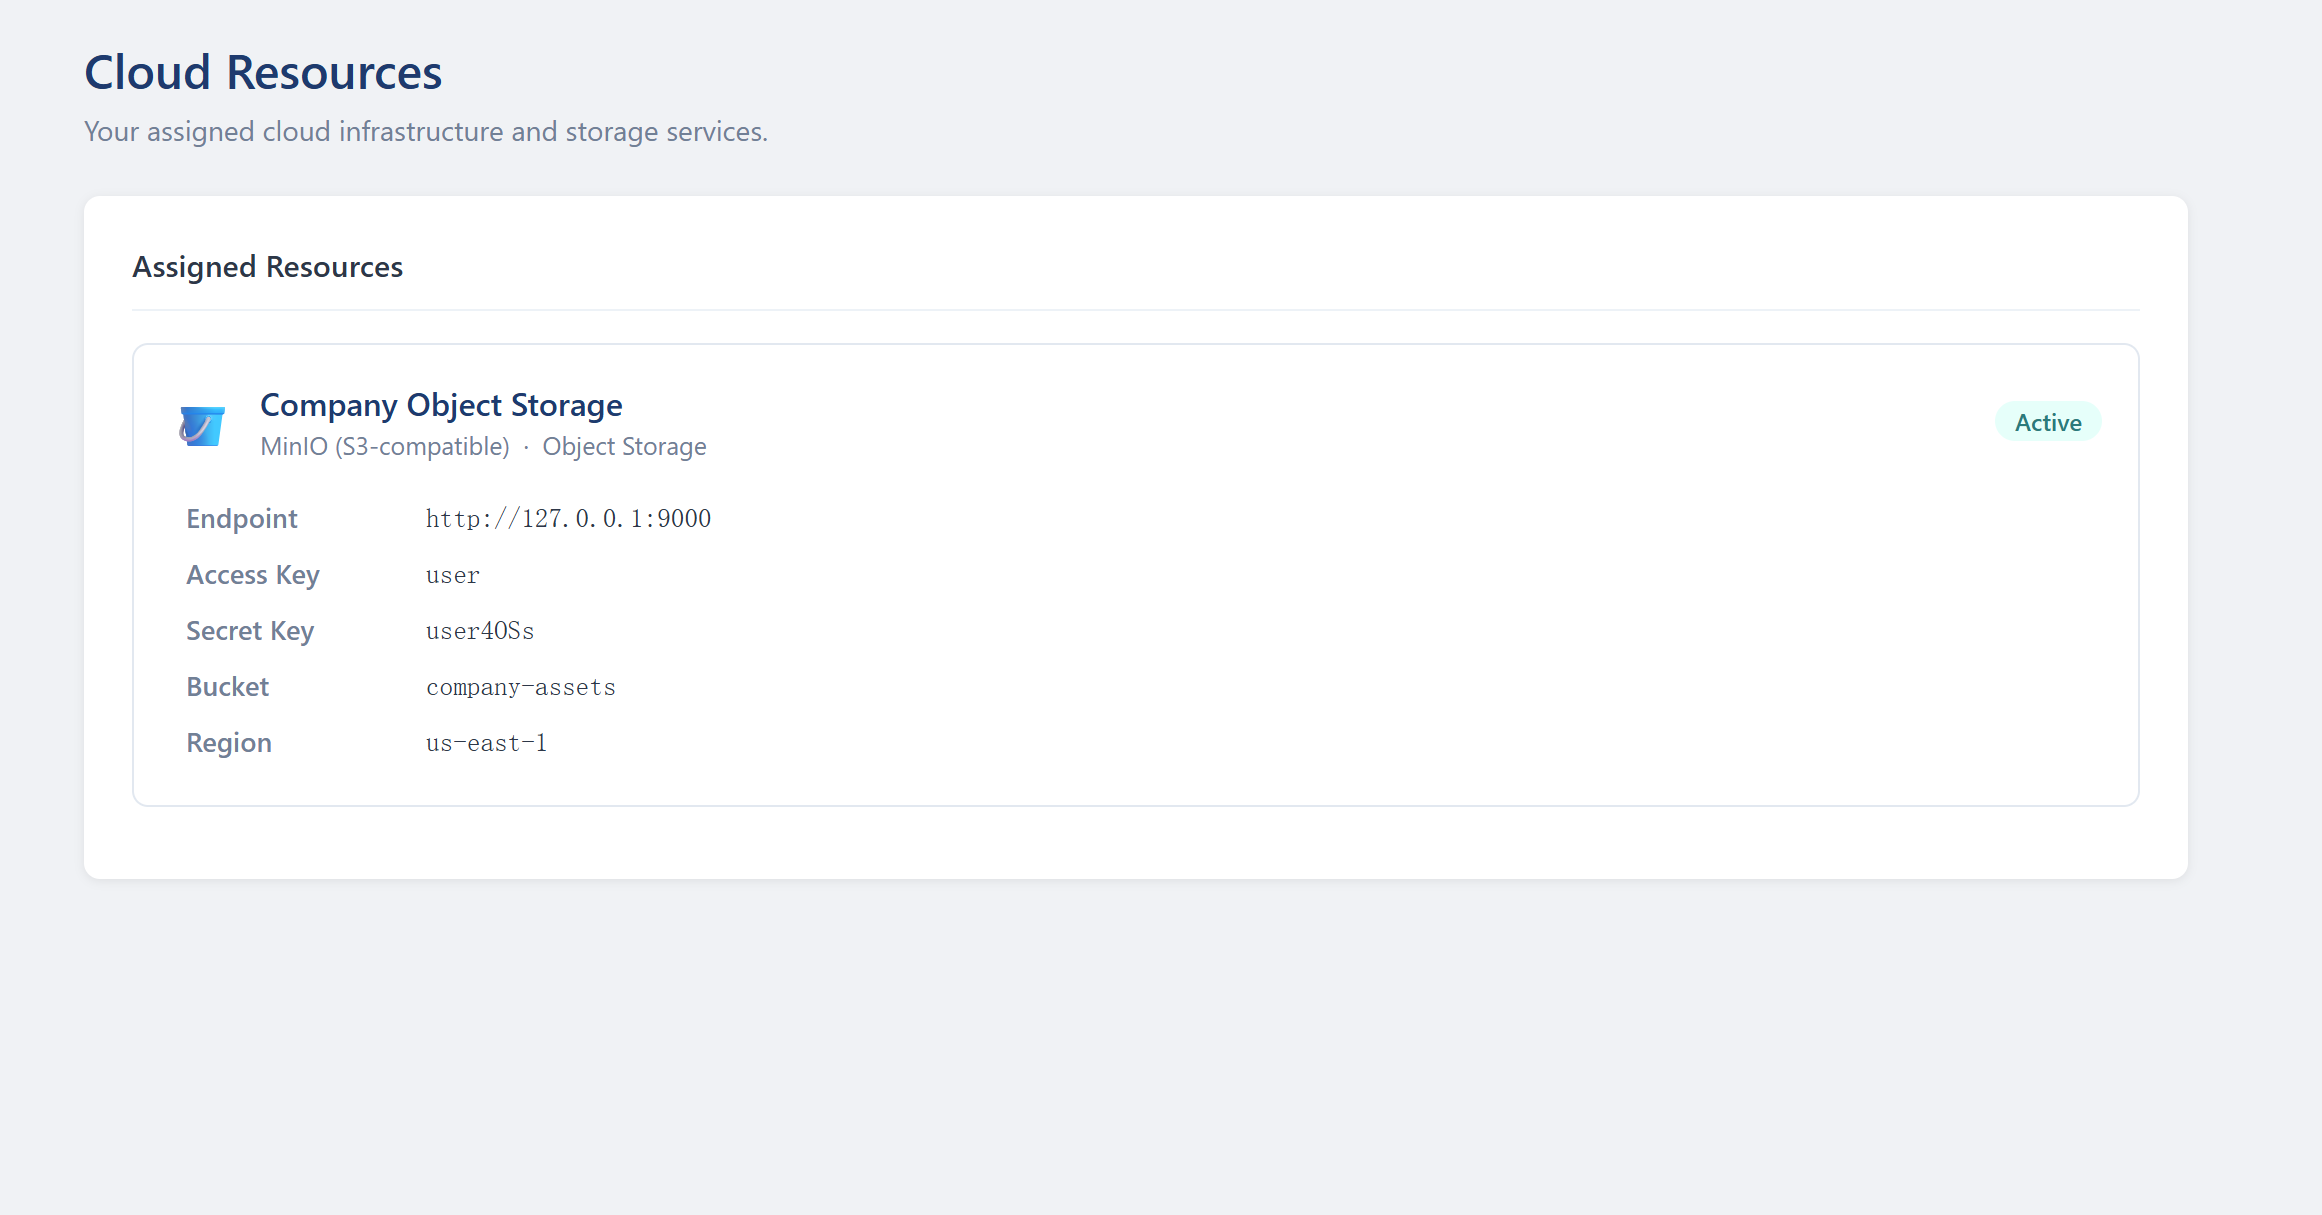Click the Region field label
The width and height of the screenshot is (2322, 1215).
click(x=229, y=743)
